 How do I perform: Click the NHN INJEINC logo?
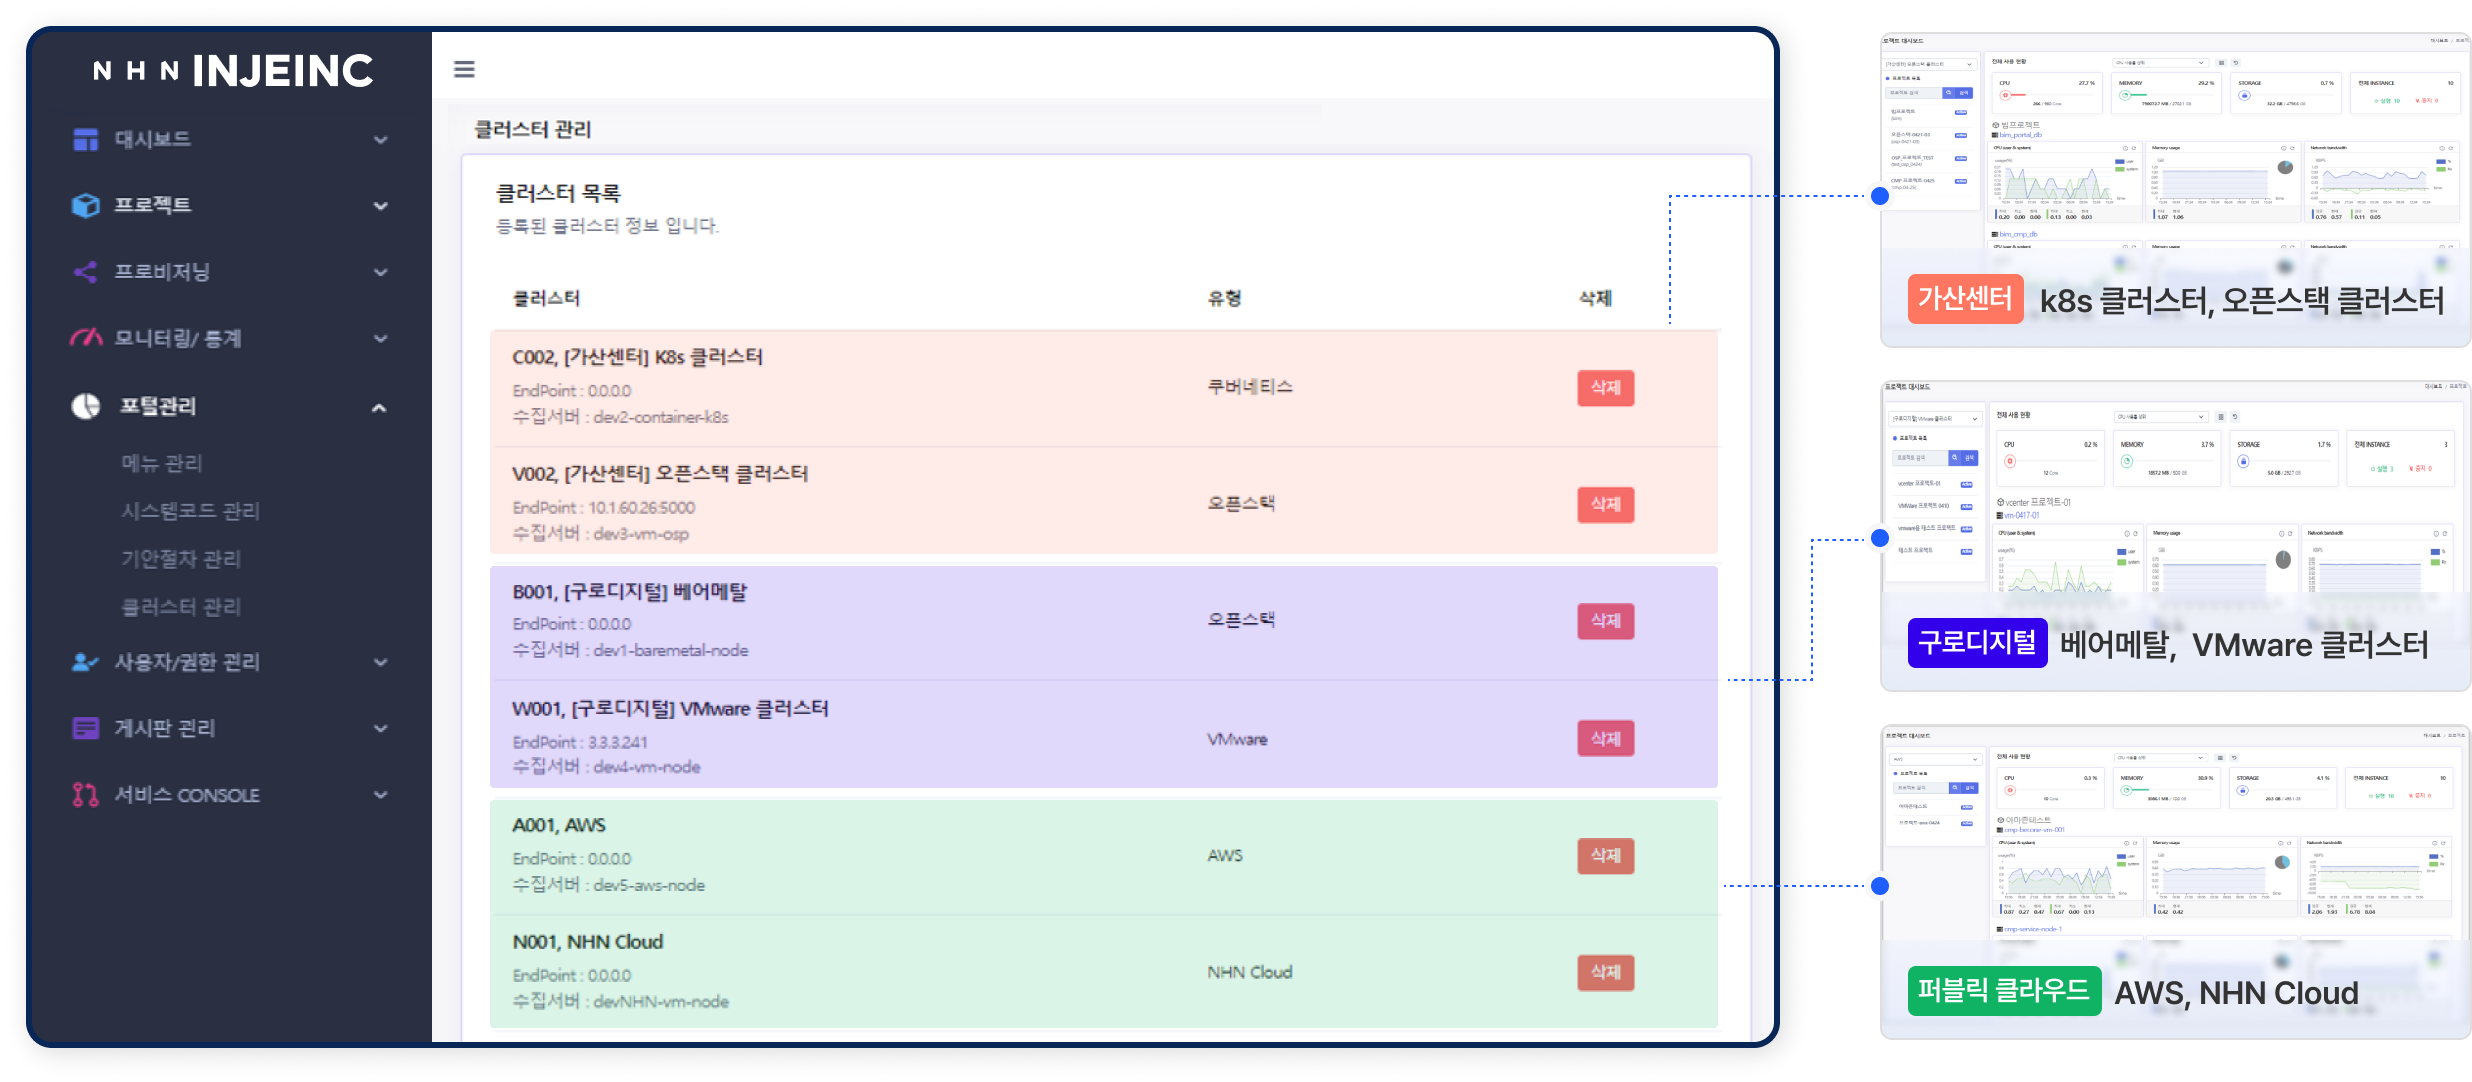pos(233,71)
